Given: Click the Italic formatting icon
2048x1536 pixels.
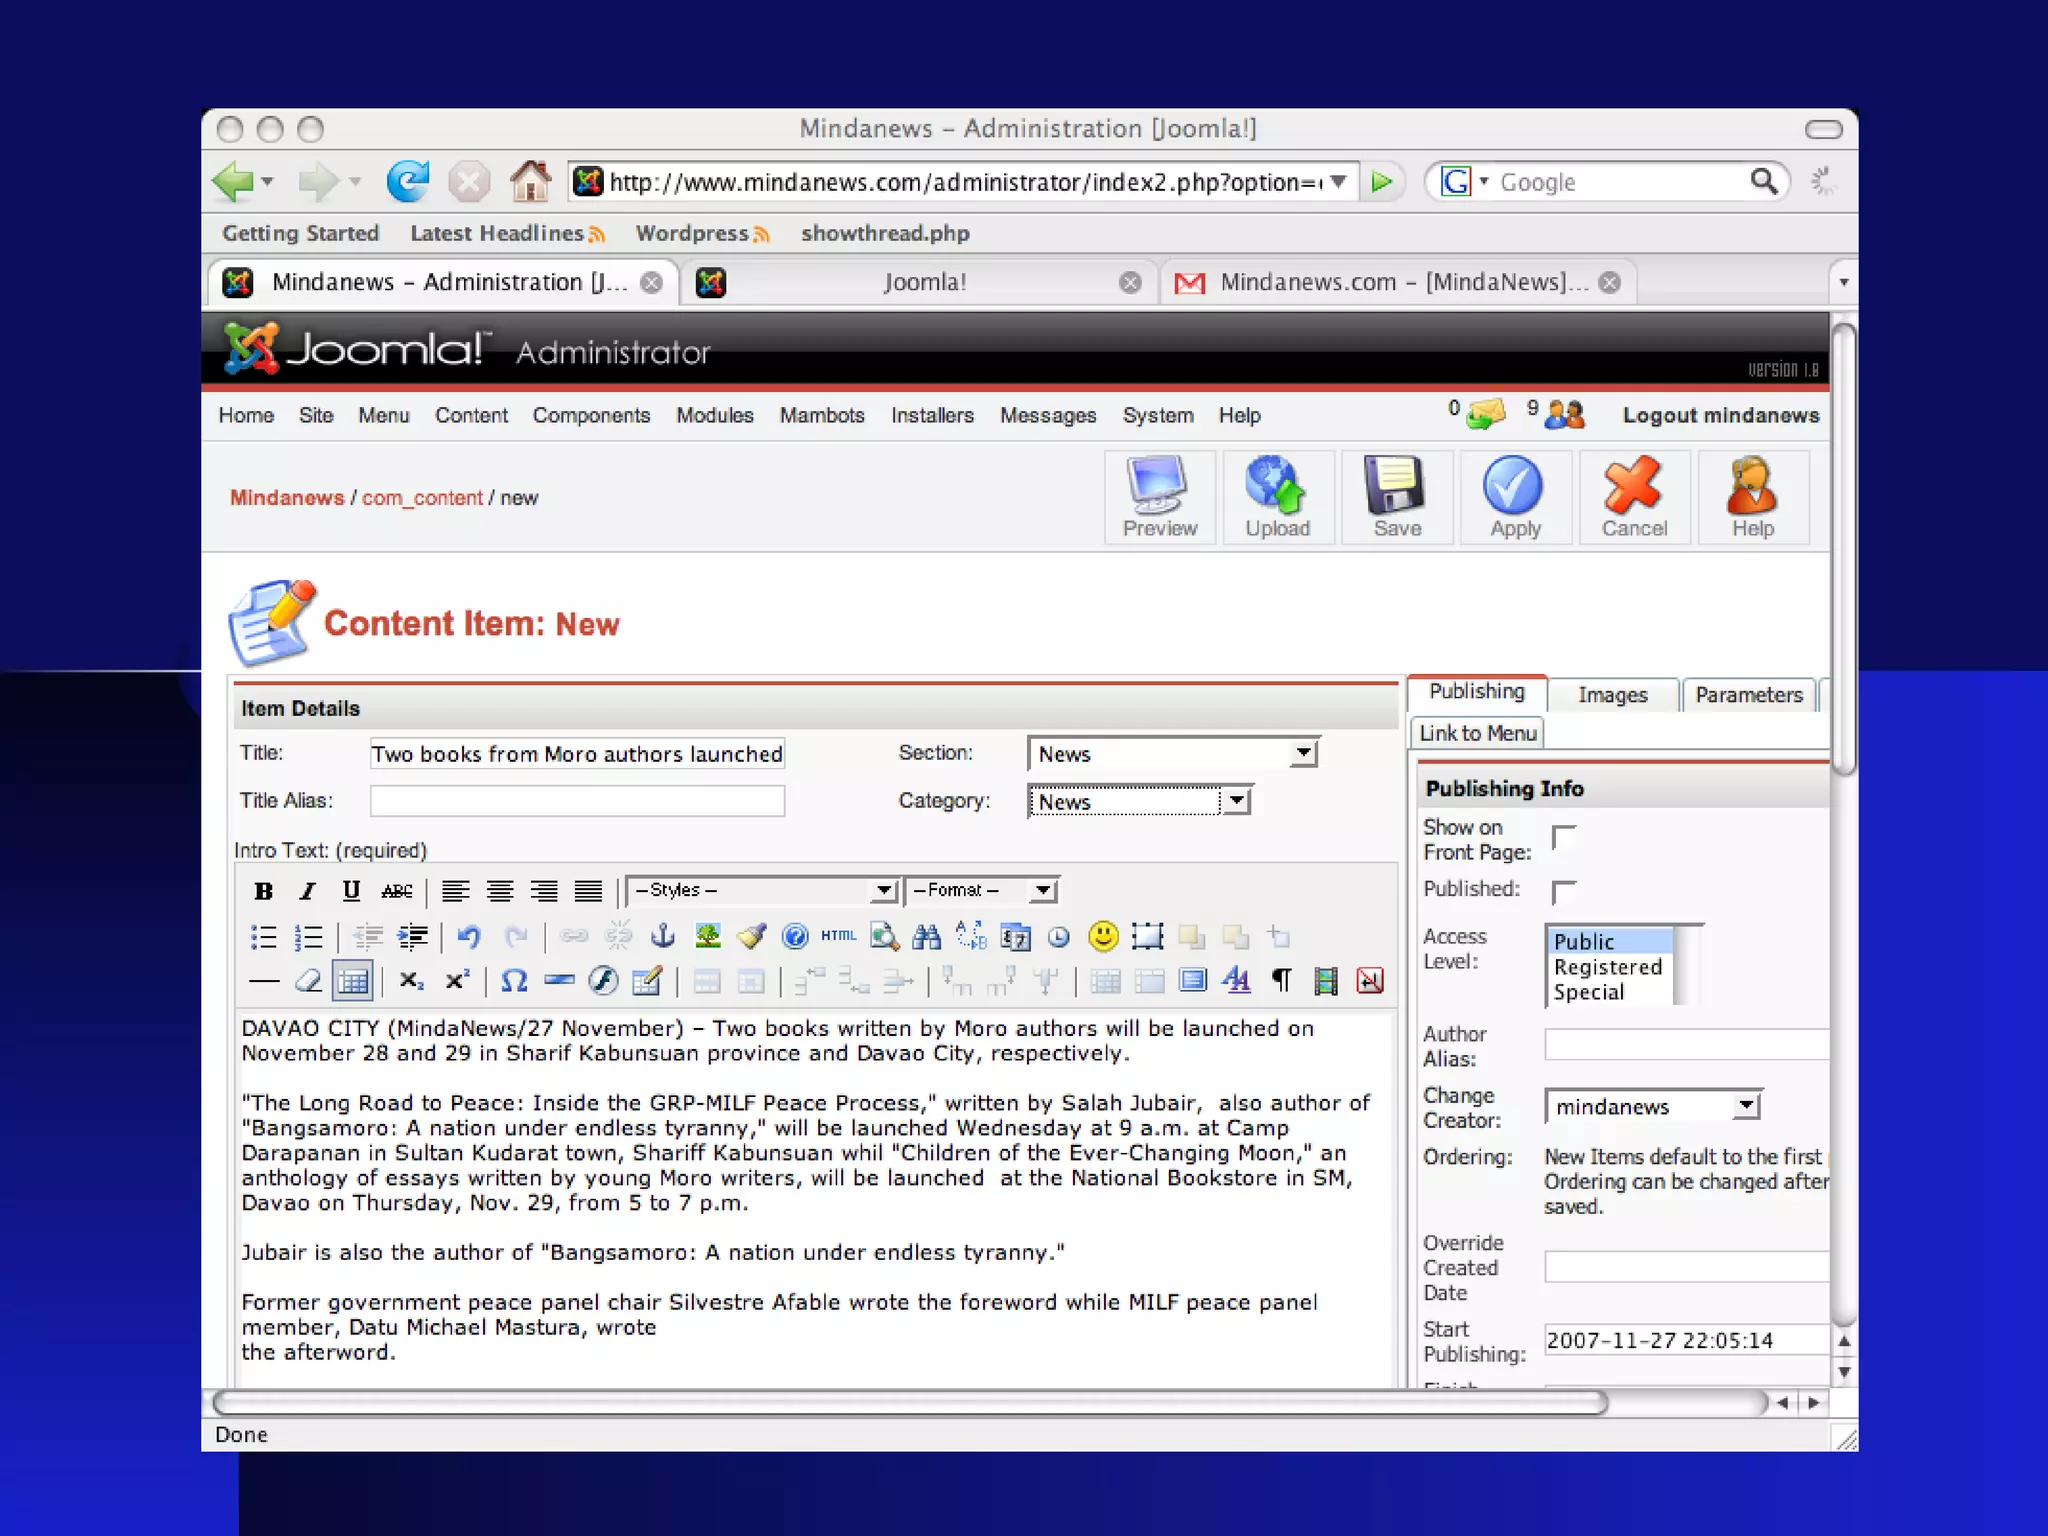Looking at the screenshot, I should point(308,890).
